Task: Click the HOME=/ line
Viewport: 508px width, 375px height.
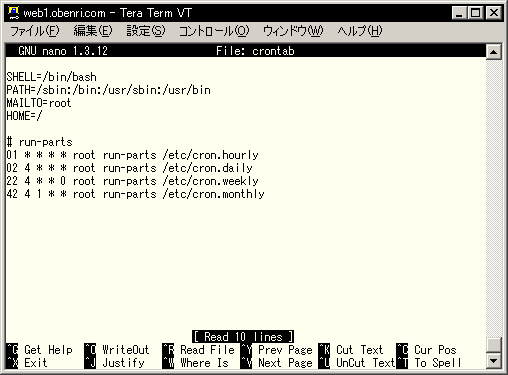Action: point(24,116)
